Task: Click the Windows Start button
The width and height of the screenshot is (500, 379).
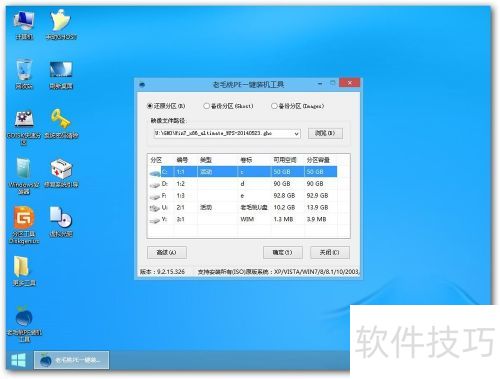Action: (18, 360)
